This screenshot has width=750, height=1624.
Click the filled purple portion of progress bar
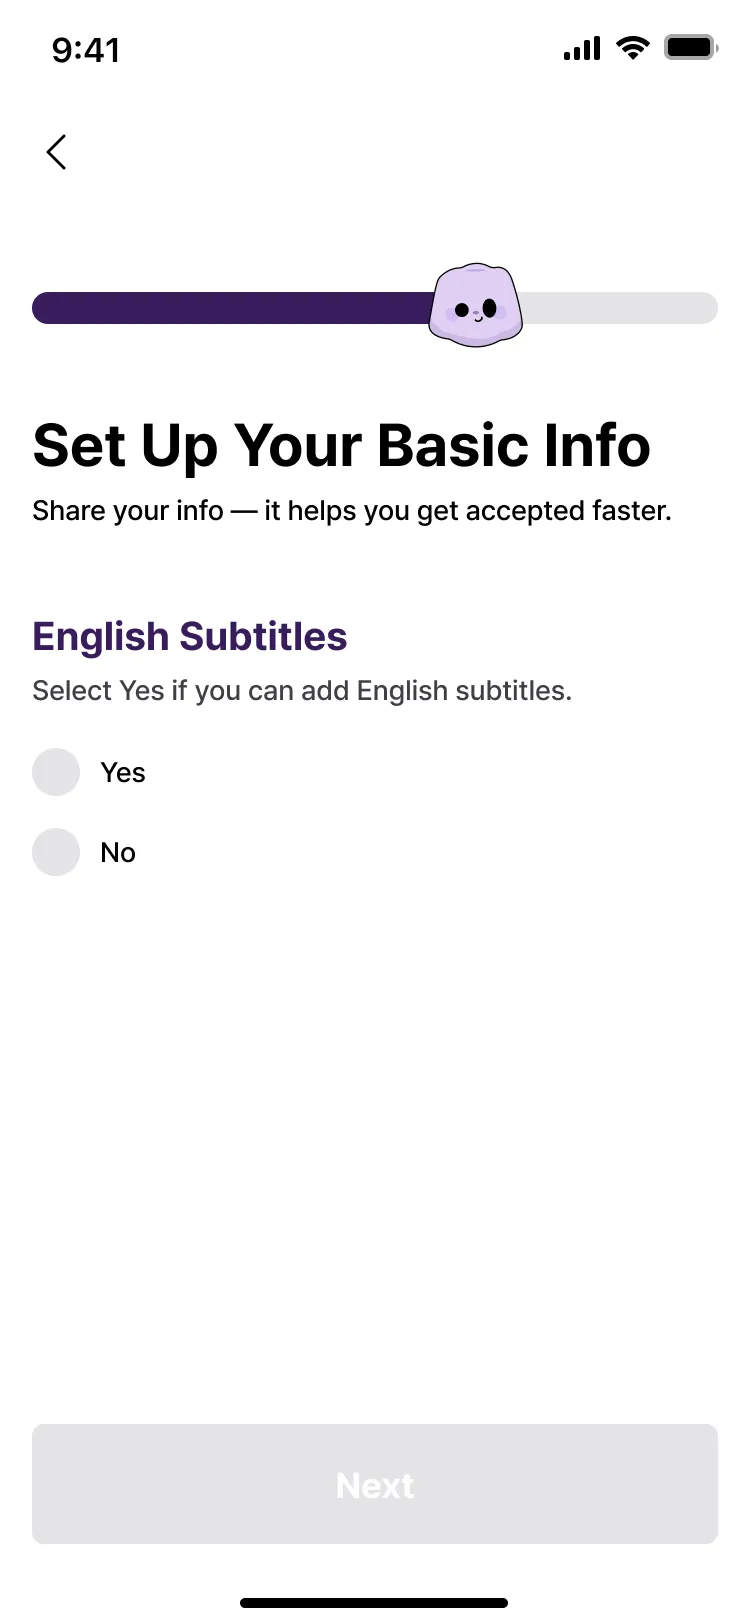[x=230, y=308]
